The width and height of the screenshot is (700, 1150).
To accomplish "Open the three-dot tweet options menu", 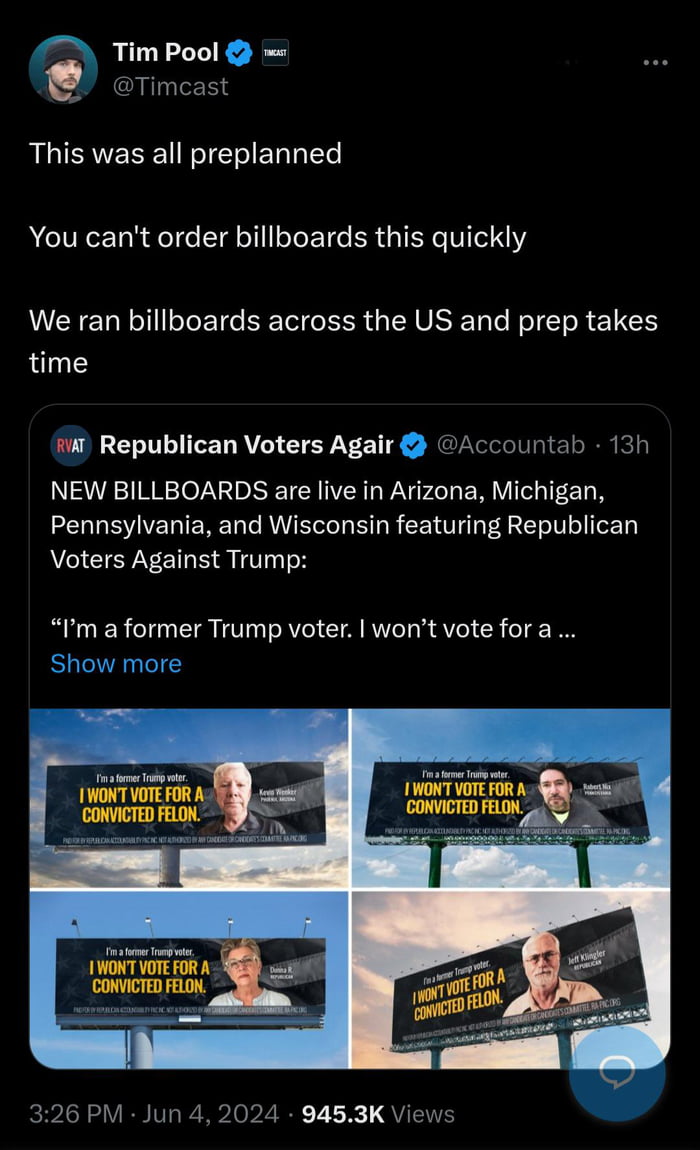I will point(655,62).
